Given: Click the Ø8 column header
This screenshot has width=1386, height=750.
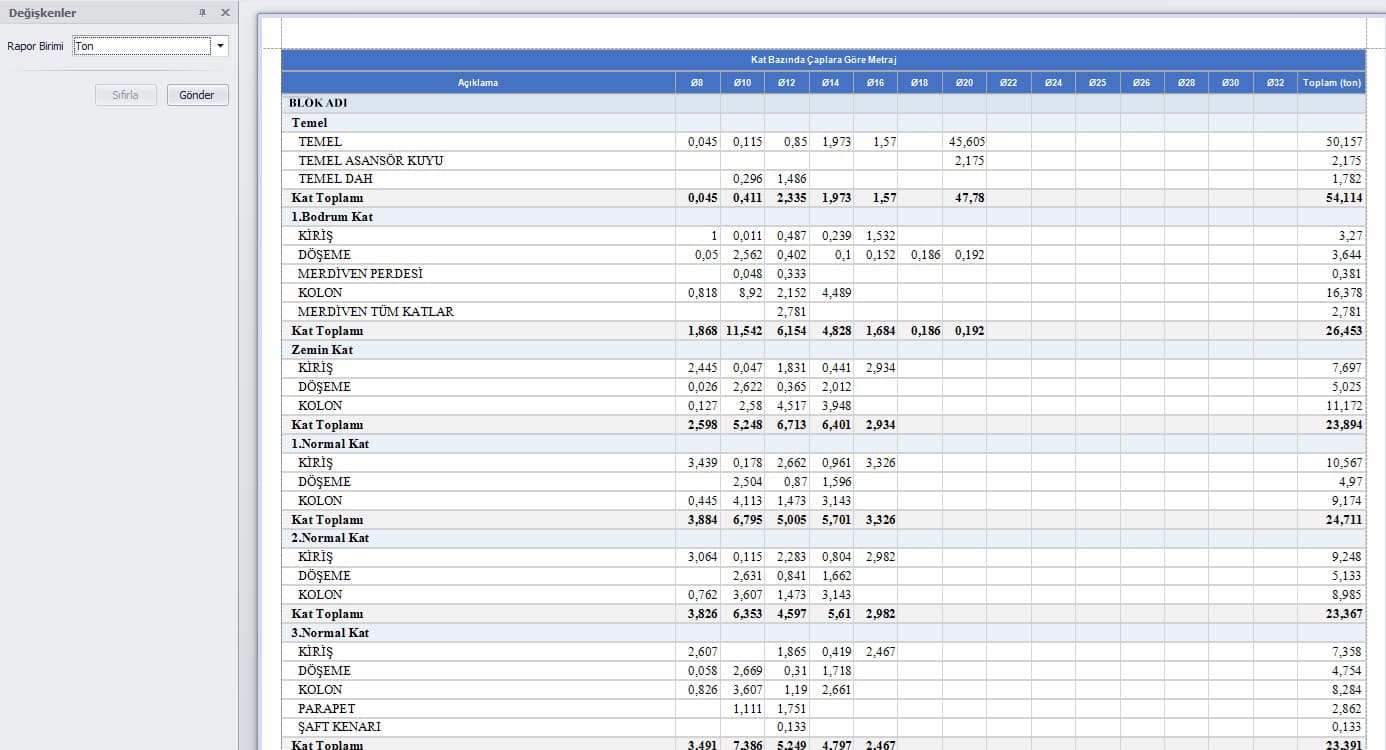Looking at the screenshot, I should click(x=697, y=83).
